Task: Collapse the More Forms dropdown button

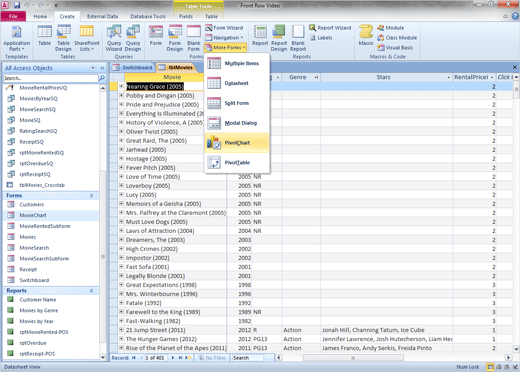Action: 225,48
